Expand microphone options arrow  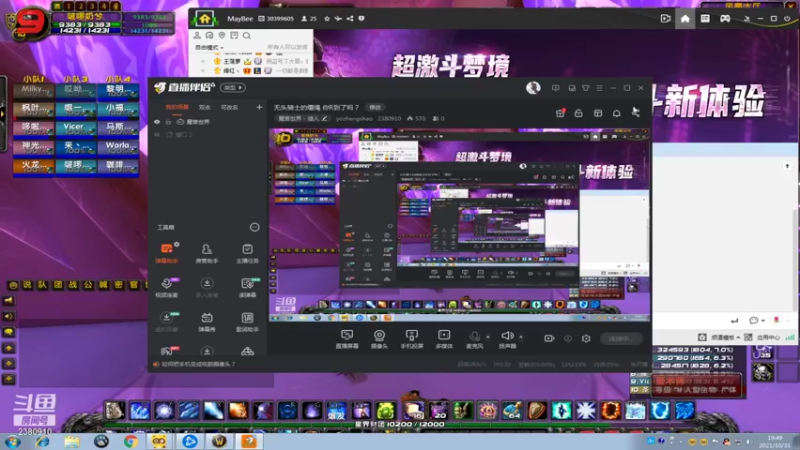click(x=488, y=337)
